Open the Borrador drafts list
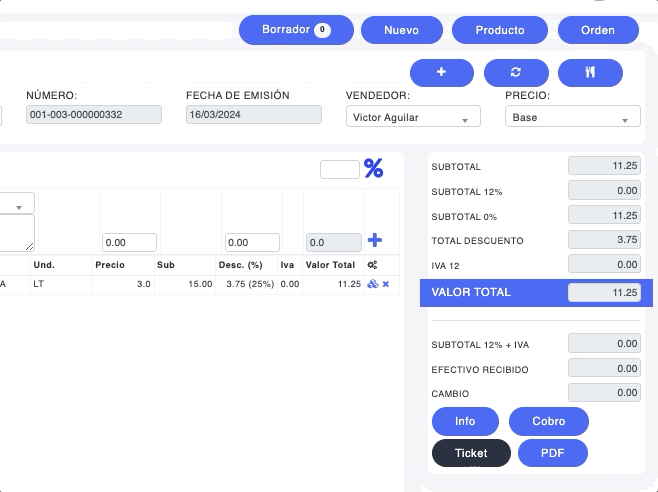658x492 pixels. click(x=296, y=30)
